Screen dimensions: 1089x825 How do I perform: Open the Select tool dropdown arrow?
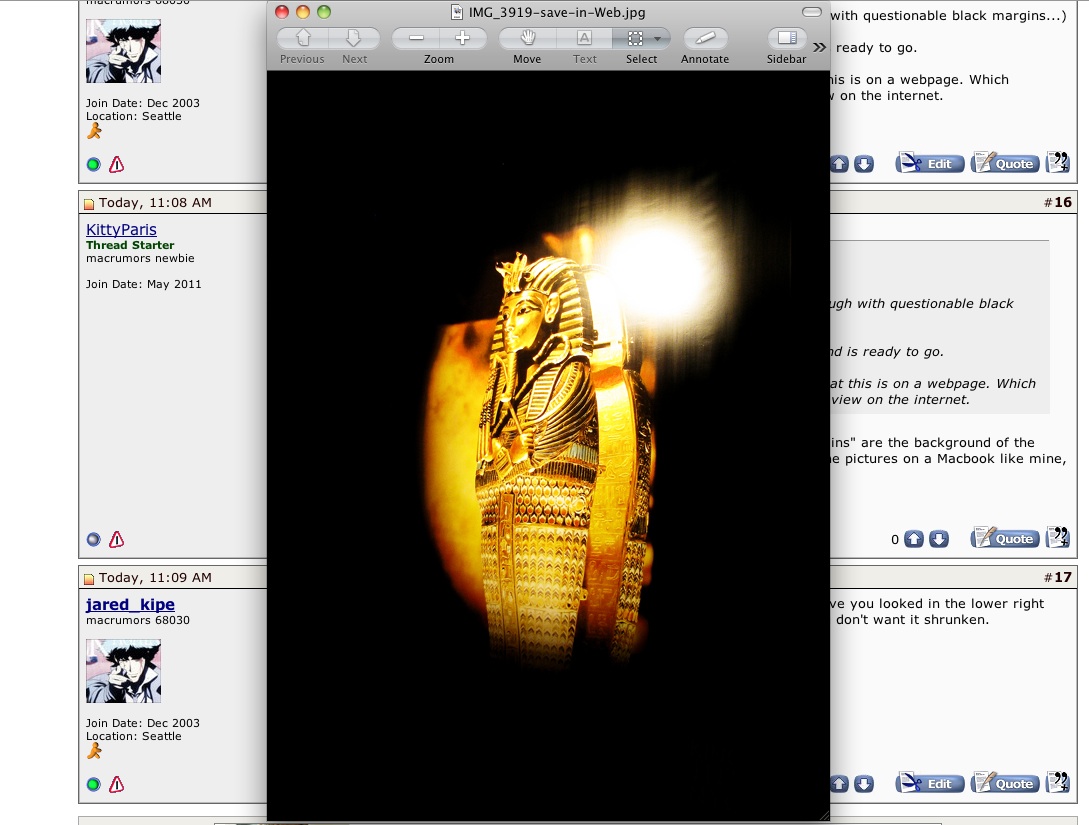pyautogui.click(x=658, y=39)
